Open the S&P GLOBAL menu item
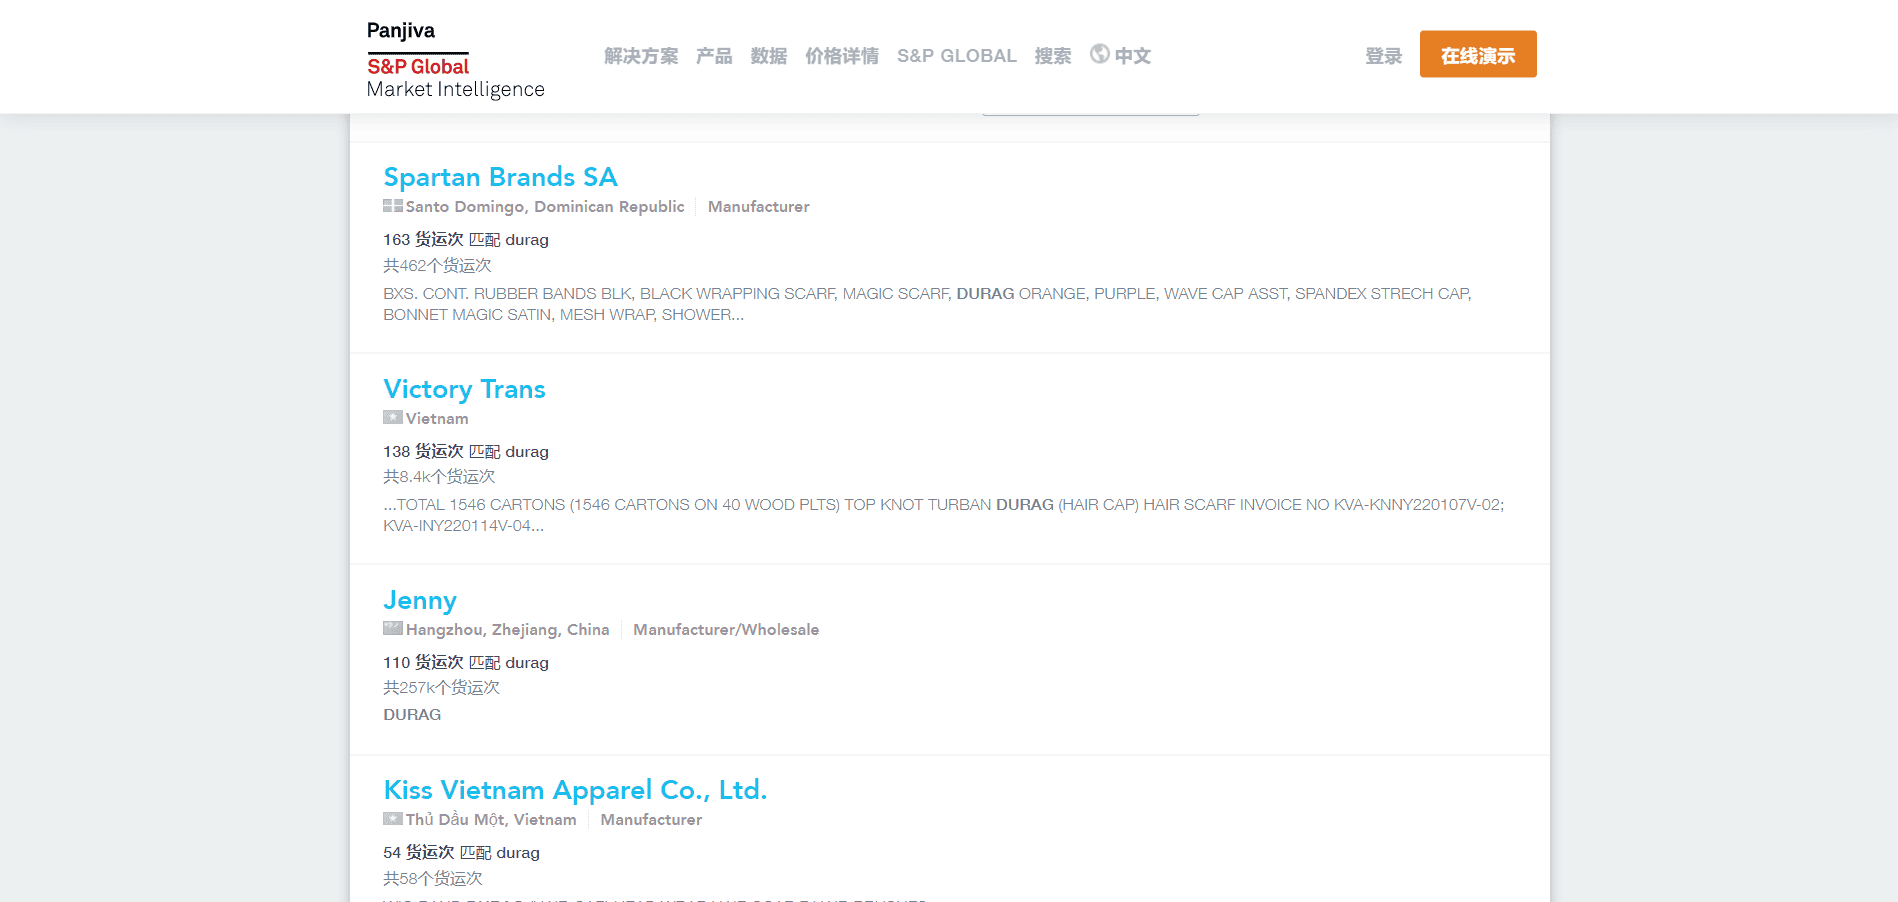Screen dimensions: 1898x902 pyautogui.click(x=956, y=56)
